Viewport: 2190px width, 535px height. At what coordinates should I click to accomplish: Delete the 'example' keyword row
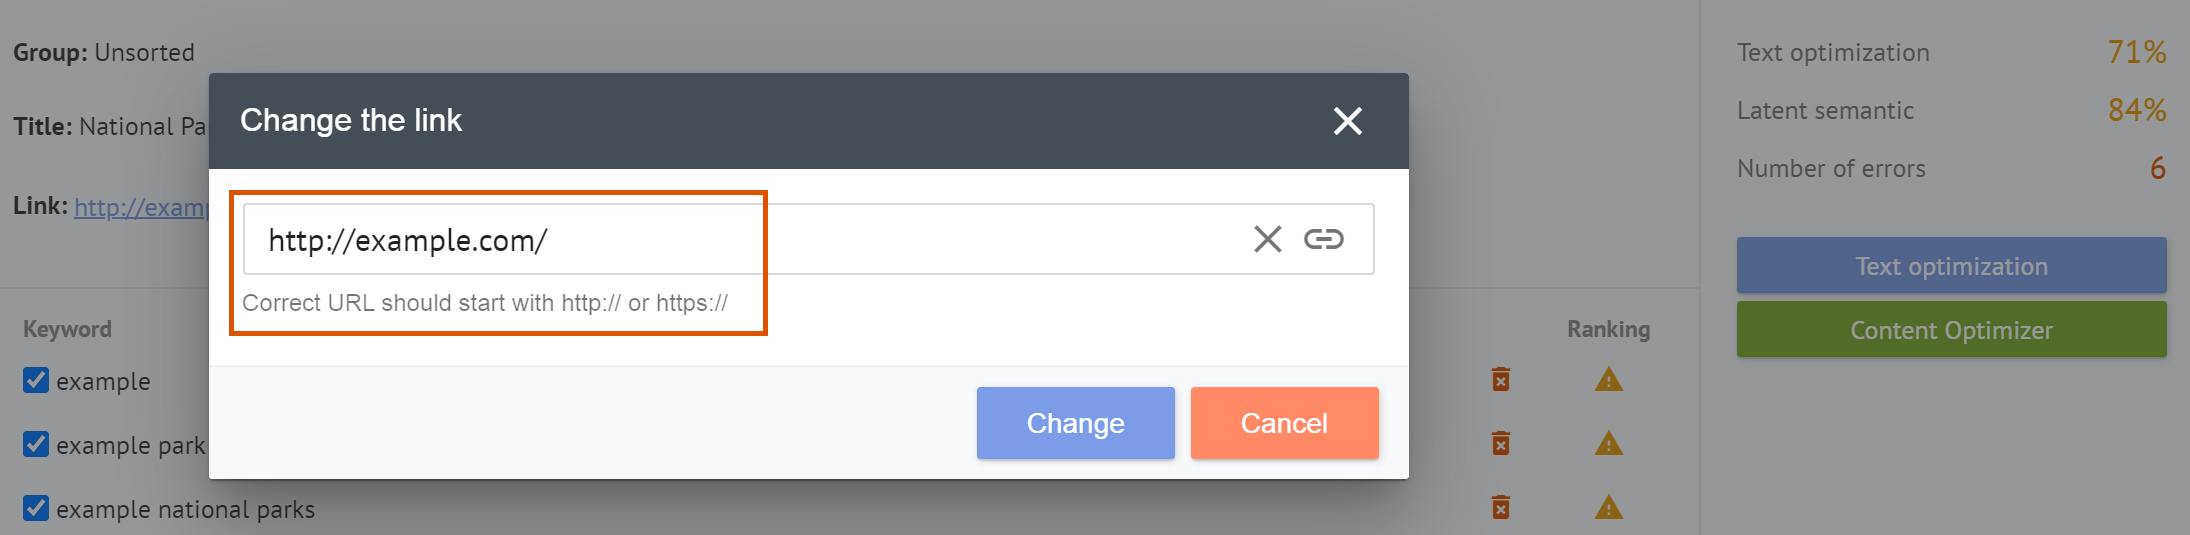click(1500, 380)
